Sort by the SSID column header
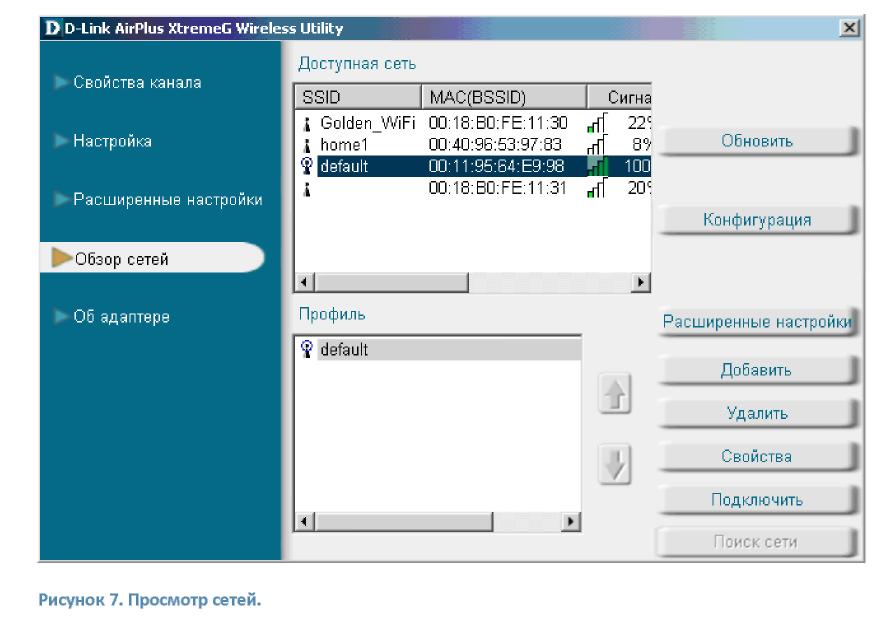Viewport: 872px width, 619px height. coord(358,97)
